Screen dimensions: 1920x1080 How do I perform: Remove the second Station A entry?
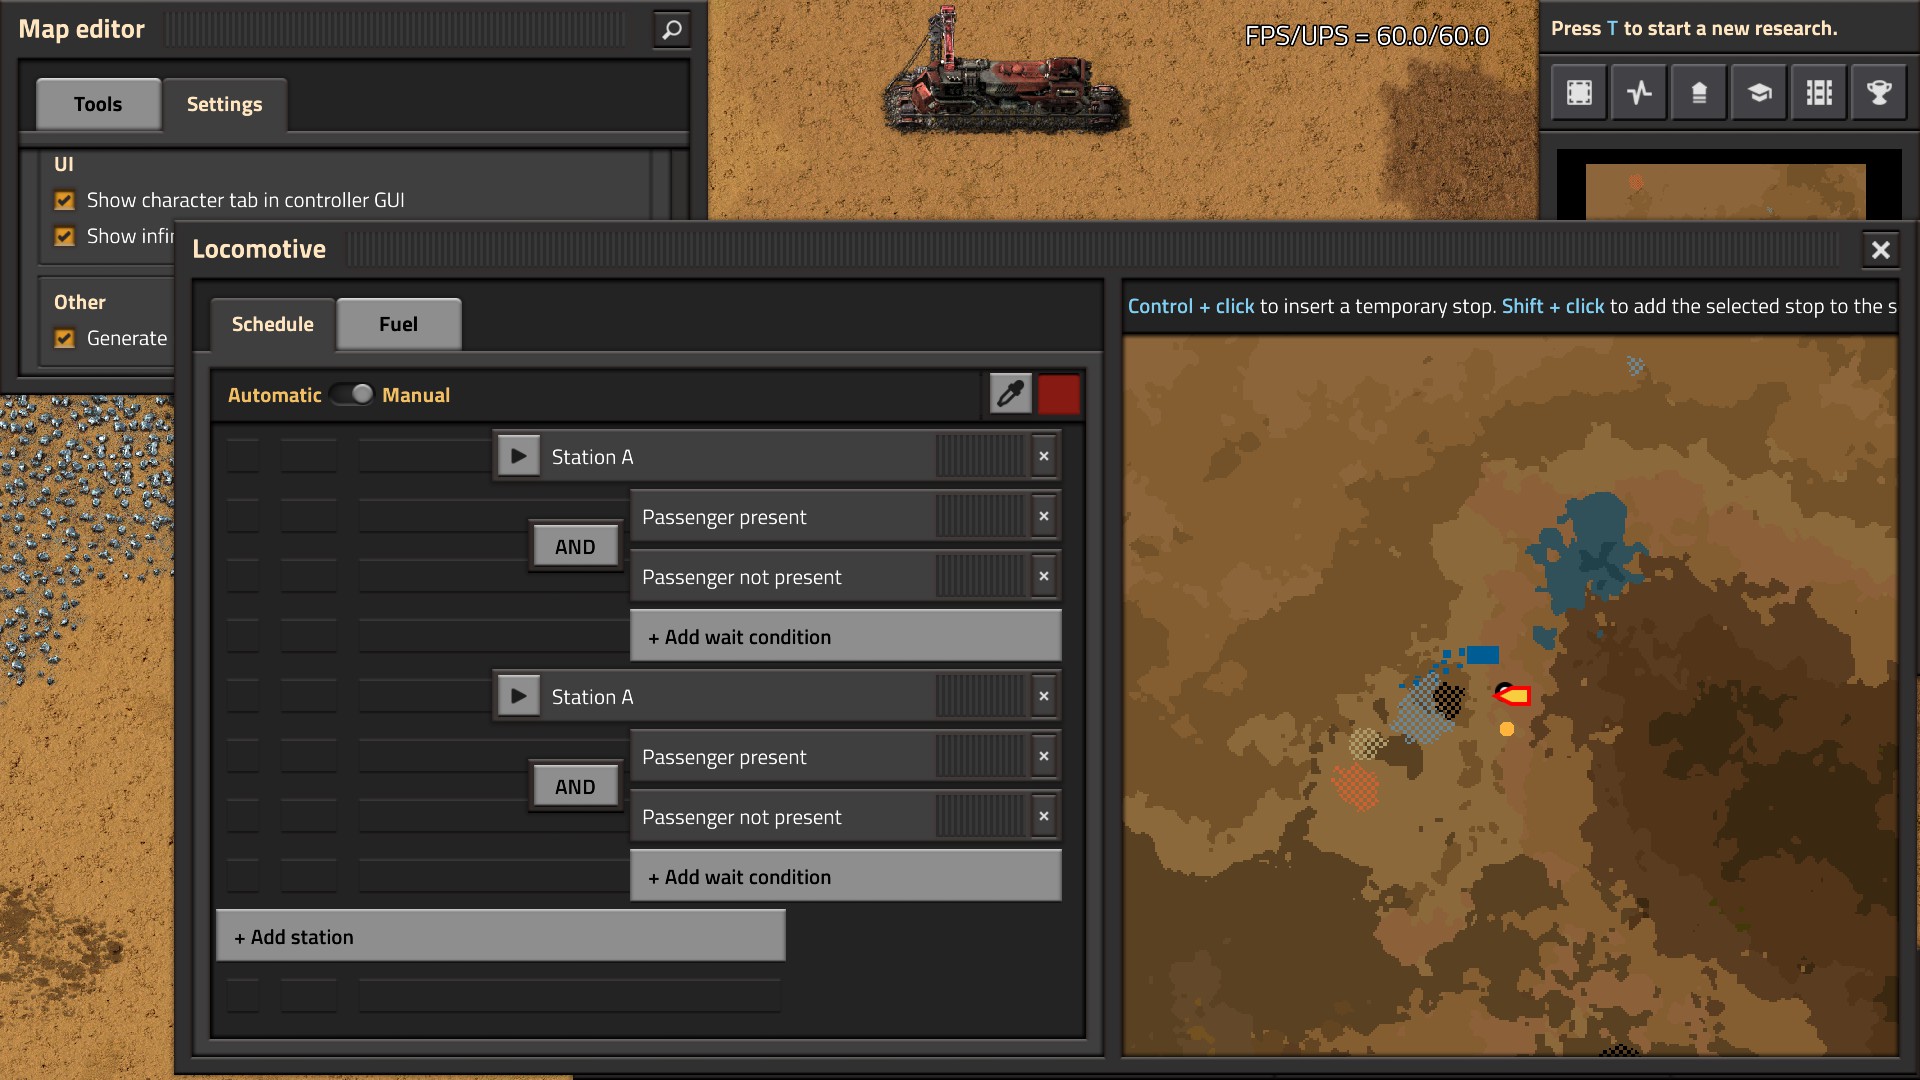1044,696
